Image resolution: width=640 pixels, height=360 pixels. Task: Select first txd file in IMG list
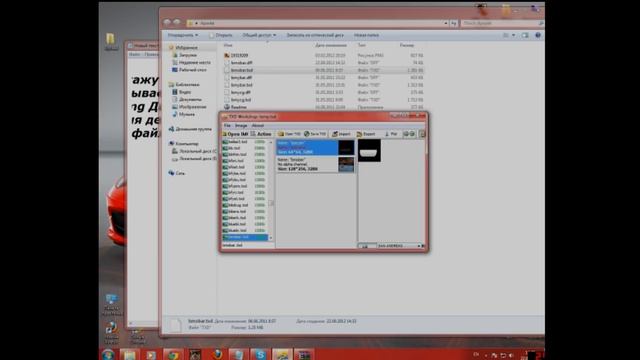[x=245, y=142]
